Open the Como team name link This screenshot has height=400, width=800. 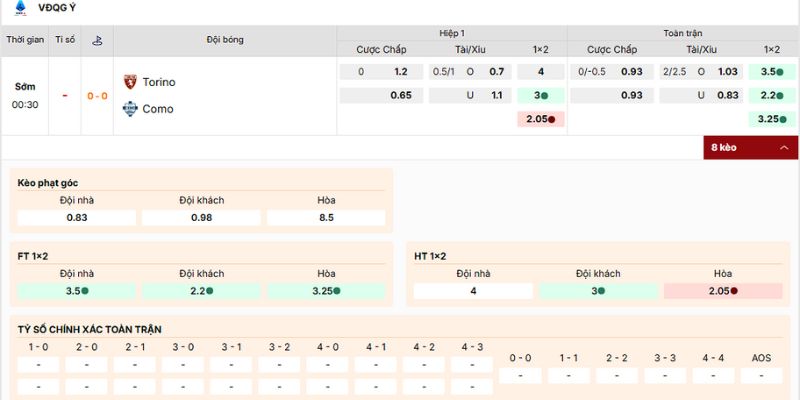point(158,109)
